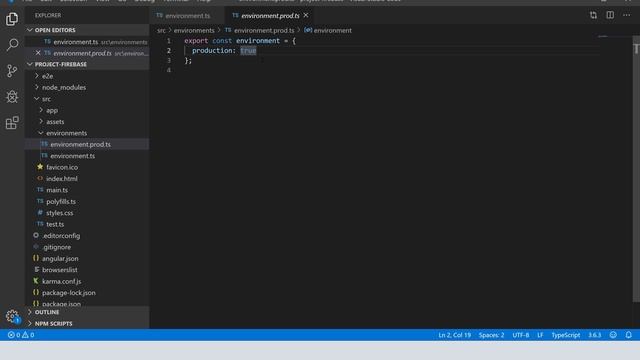The width and height of the screenshot is (640, 360).
Task: Go to line via Ln 2, Col 19
Action: pyautogui.click(x=454, y=335)
